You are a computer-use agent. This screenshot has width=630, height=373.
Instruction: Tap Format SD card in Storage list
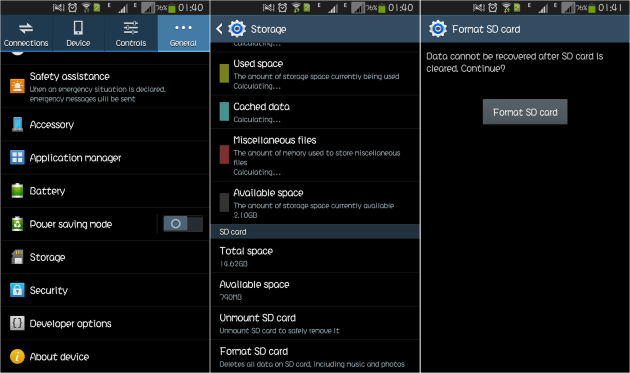click(x=315, y=356)
